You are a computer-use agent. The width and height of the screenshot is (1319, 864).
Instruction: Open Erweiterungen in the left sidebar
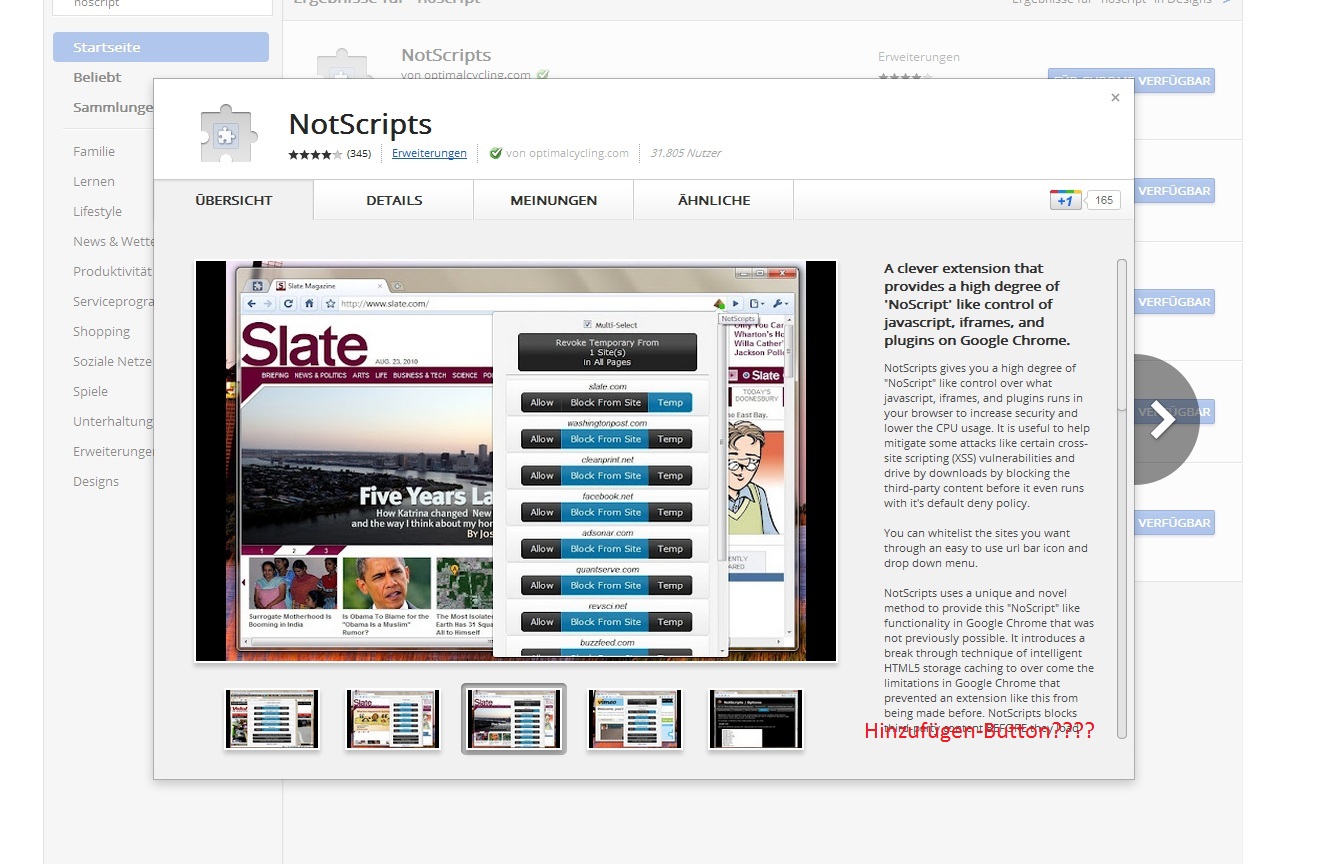(x=113, y=451)
